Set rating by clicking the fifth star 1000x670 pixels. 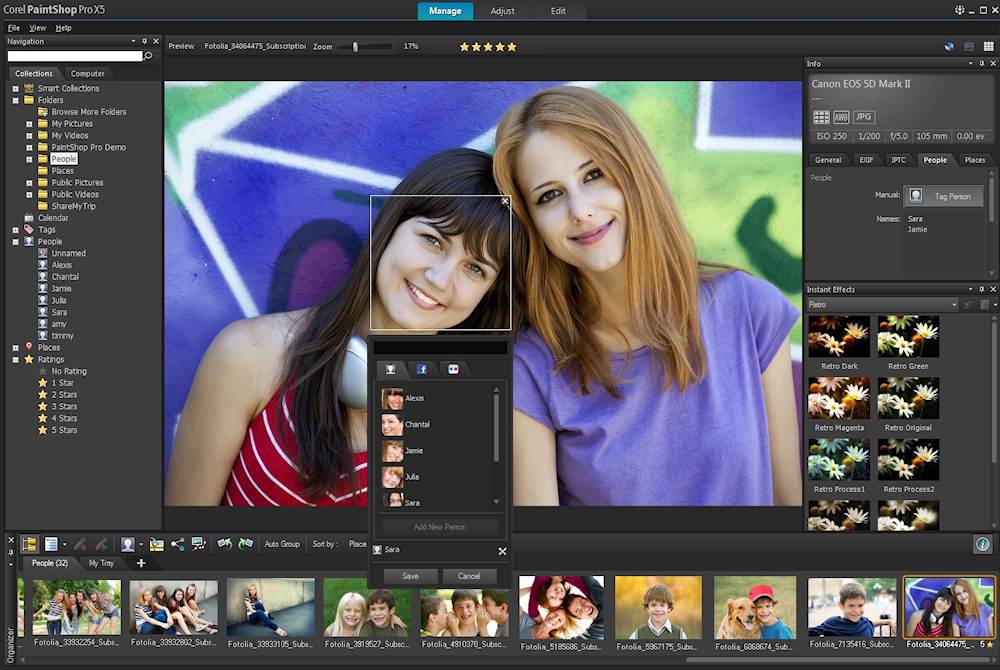point(513,47)
